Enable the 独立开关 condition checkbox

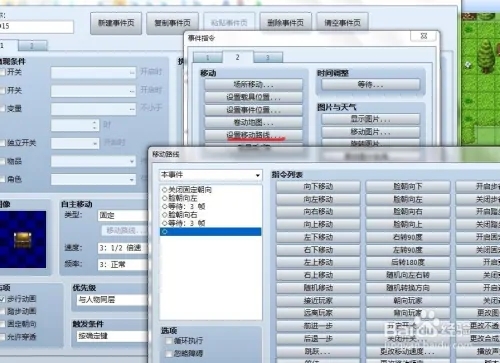pyautogui.click(x=3, y=143)
